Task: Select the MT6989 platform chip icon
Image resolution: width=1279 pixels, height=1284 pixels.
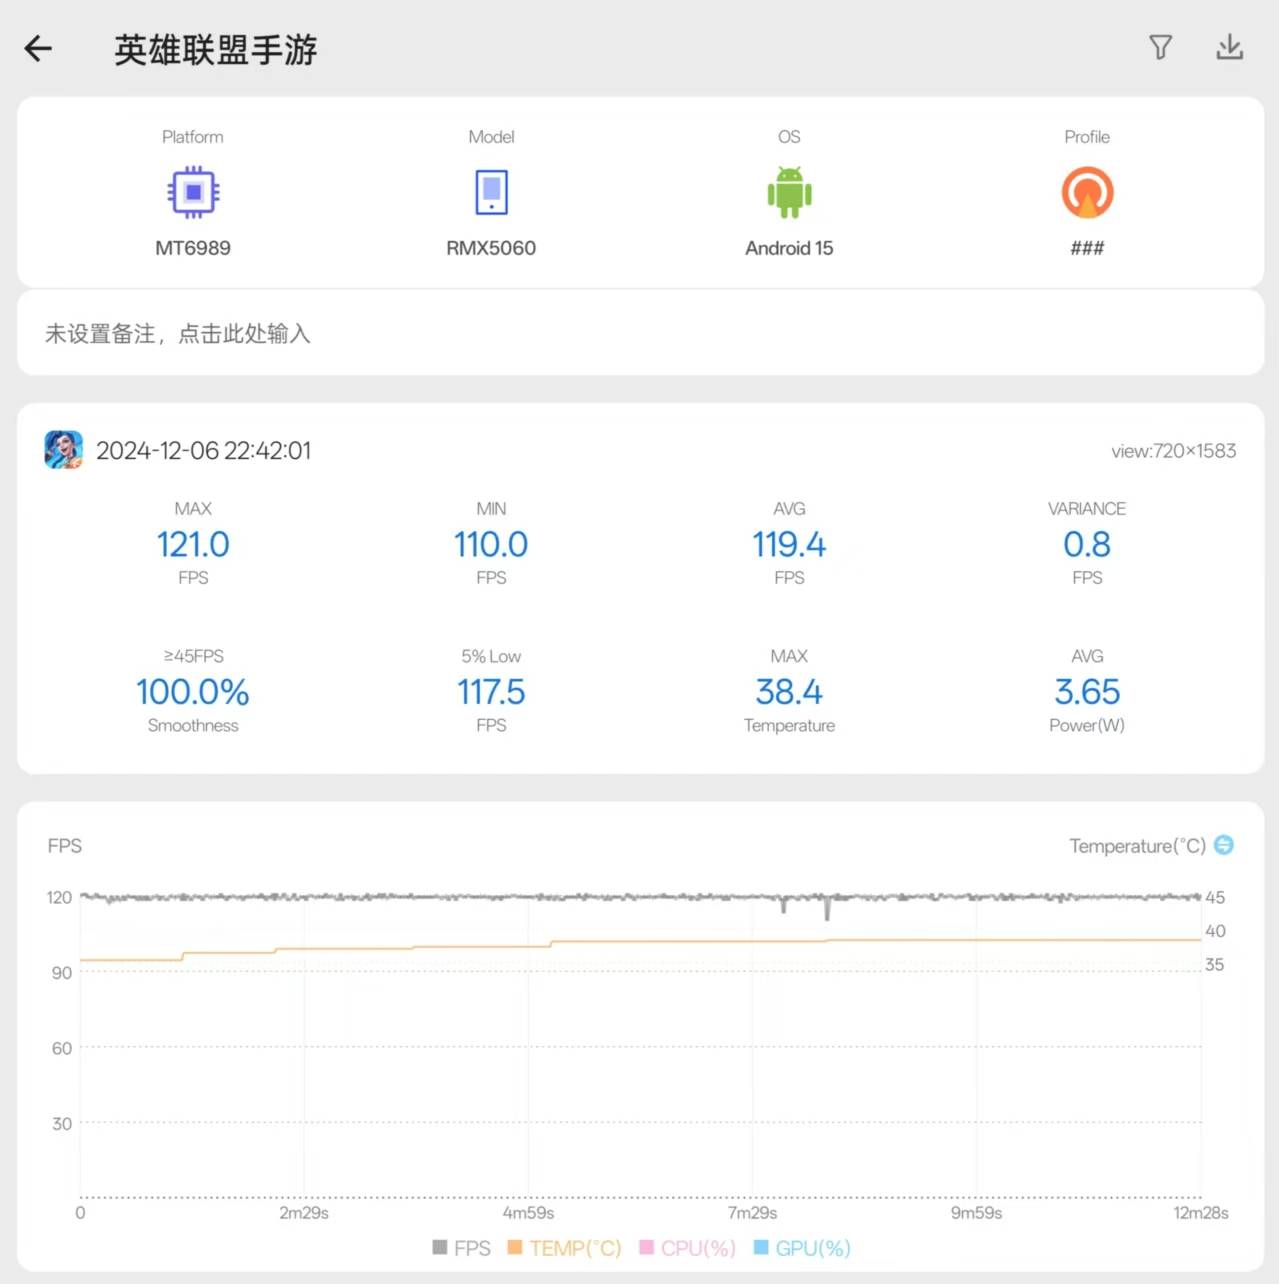Action: pos(193,192)
